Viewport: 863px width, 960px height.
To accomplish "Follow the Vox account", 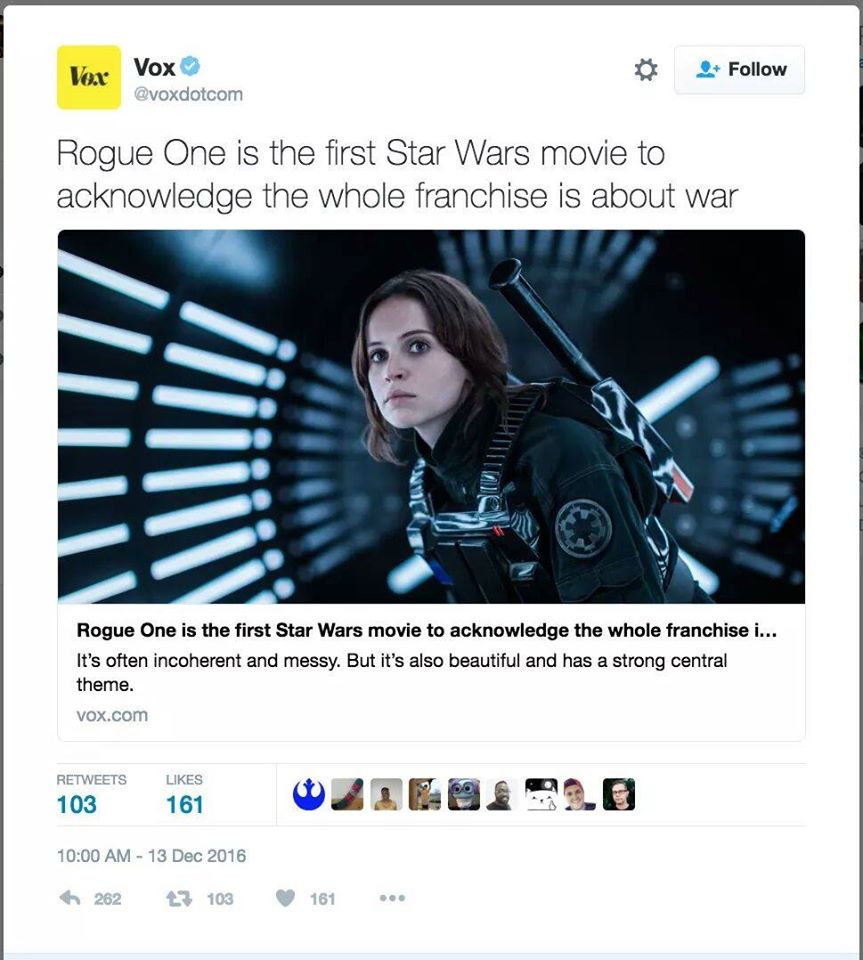I will tap(739, 70).
